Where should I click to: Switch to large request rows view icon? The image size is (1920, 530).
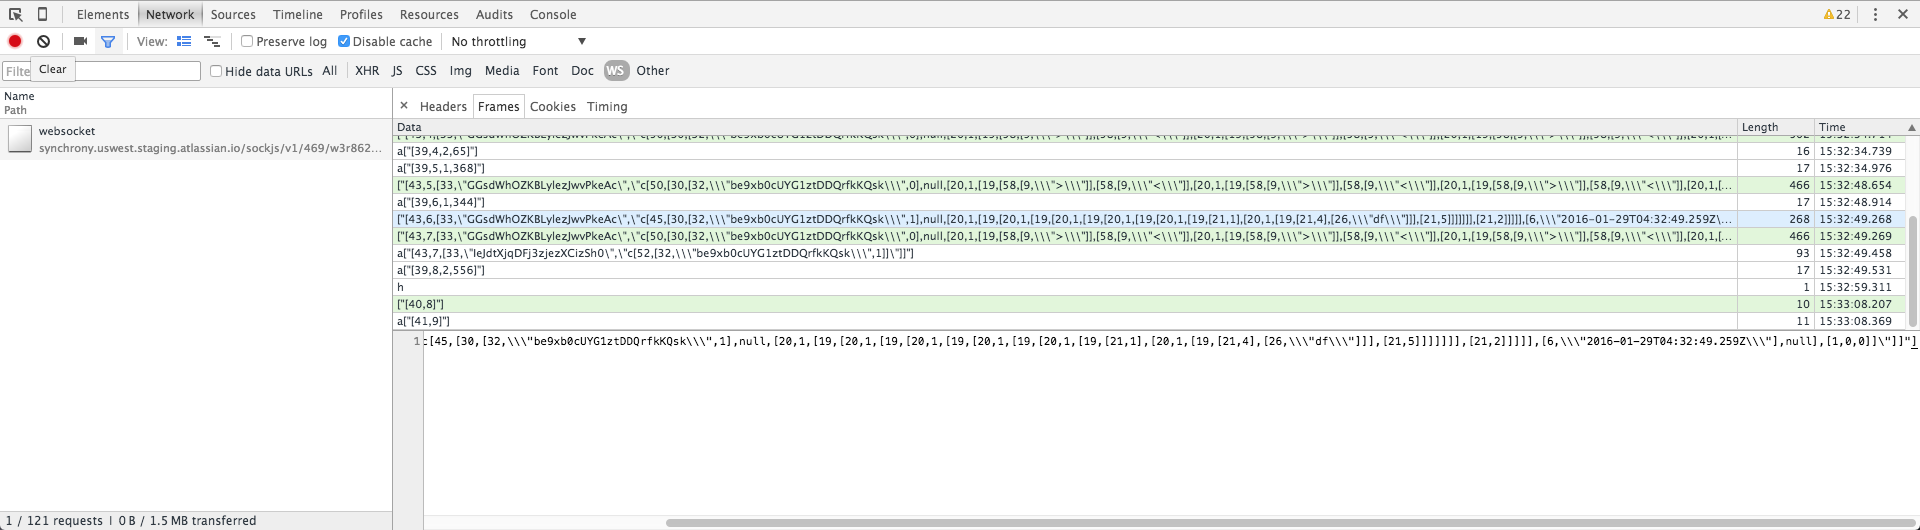click(x=184, y=41)
